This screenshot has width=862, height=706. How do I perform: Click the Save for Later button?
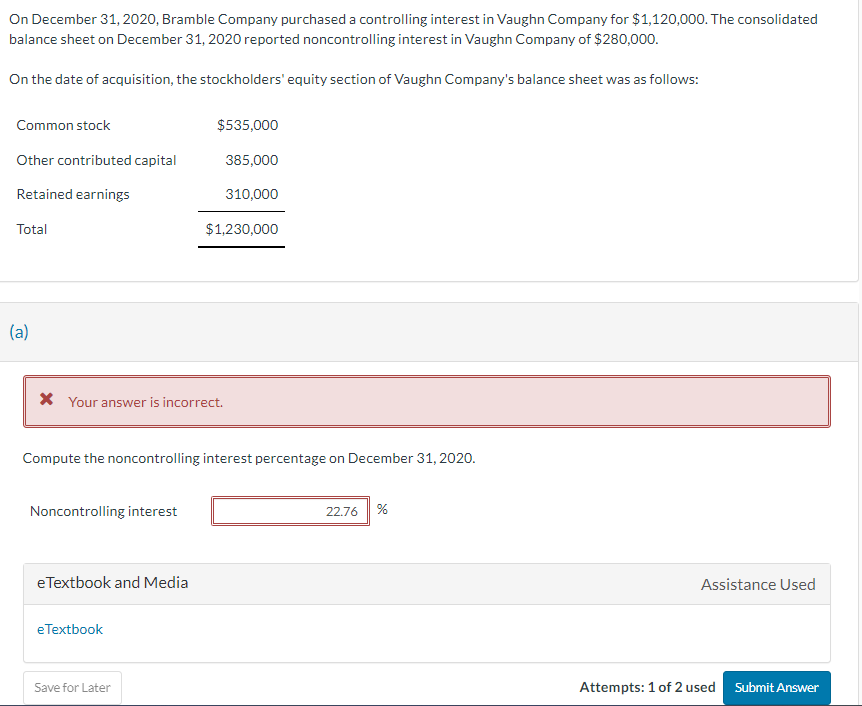[x=72, y=687]
